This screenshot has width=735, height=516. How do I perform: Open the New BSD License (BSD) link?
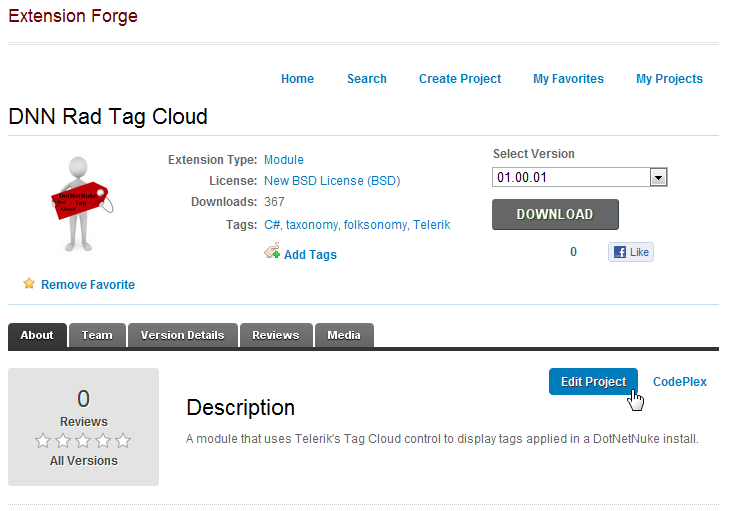click(x=332, y=181)
